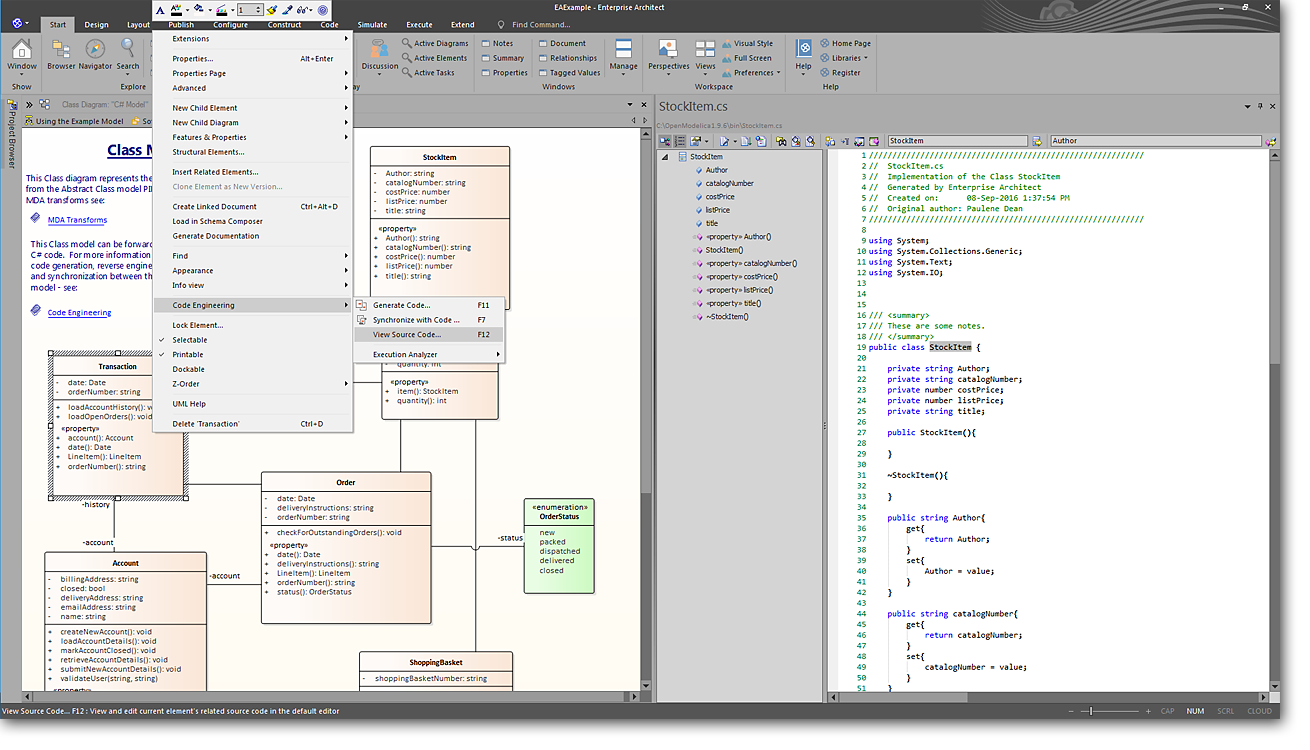Follow the MDA Transforms link
Image resolution: width=1310 pixels, height=750 pixels.
pyautogui.click(x=77, y=220)
